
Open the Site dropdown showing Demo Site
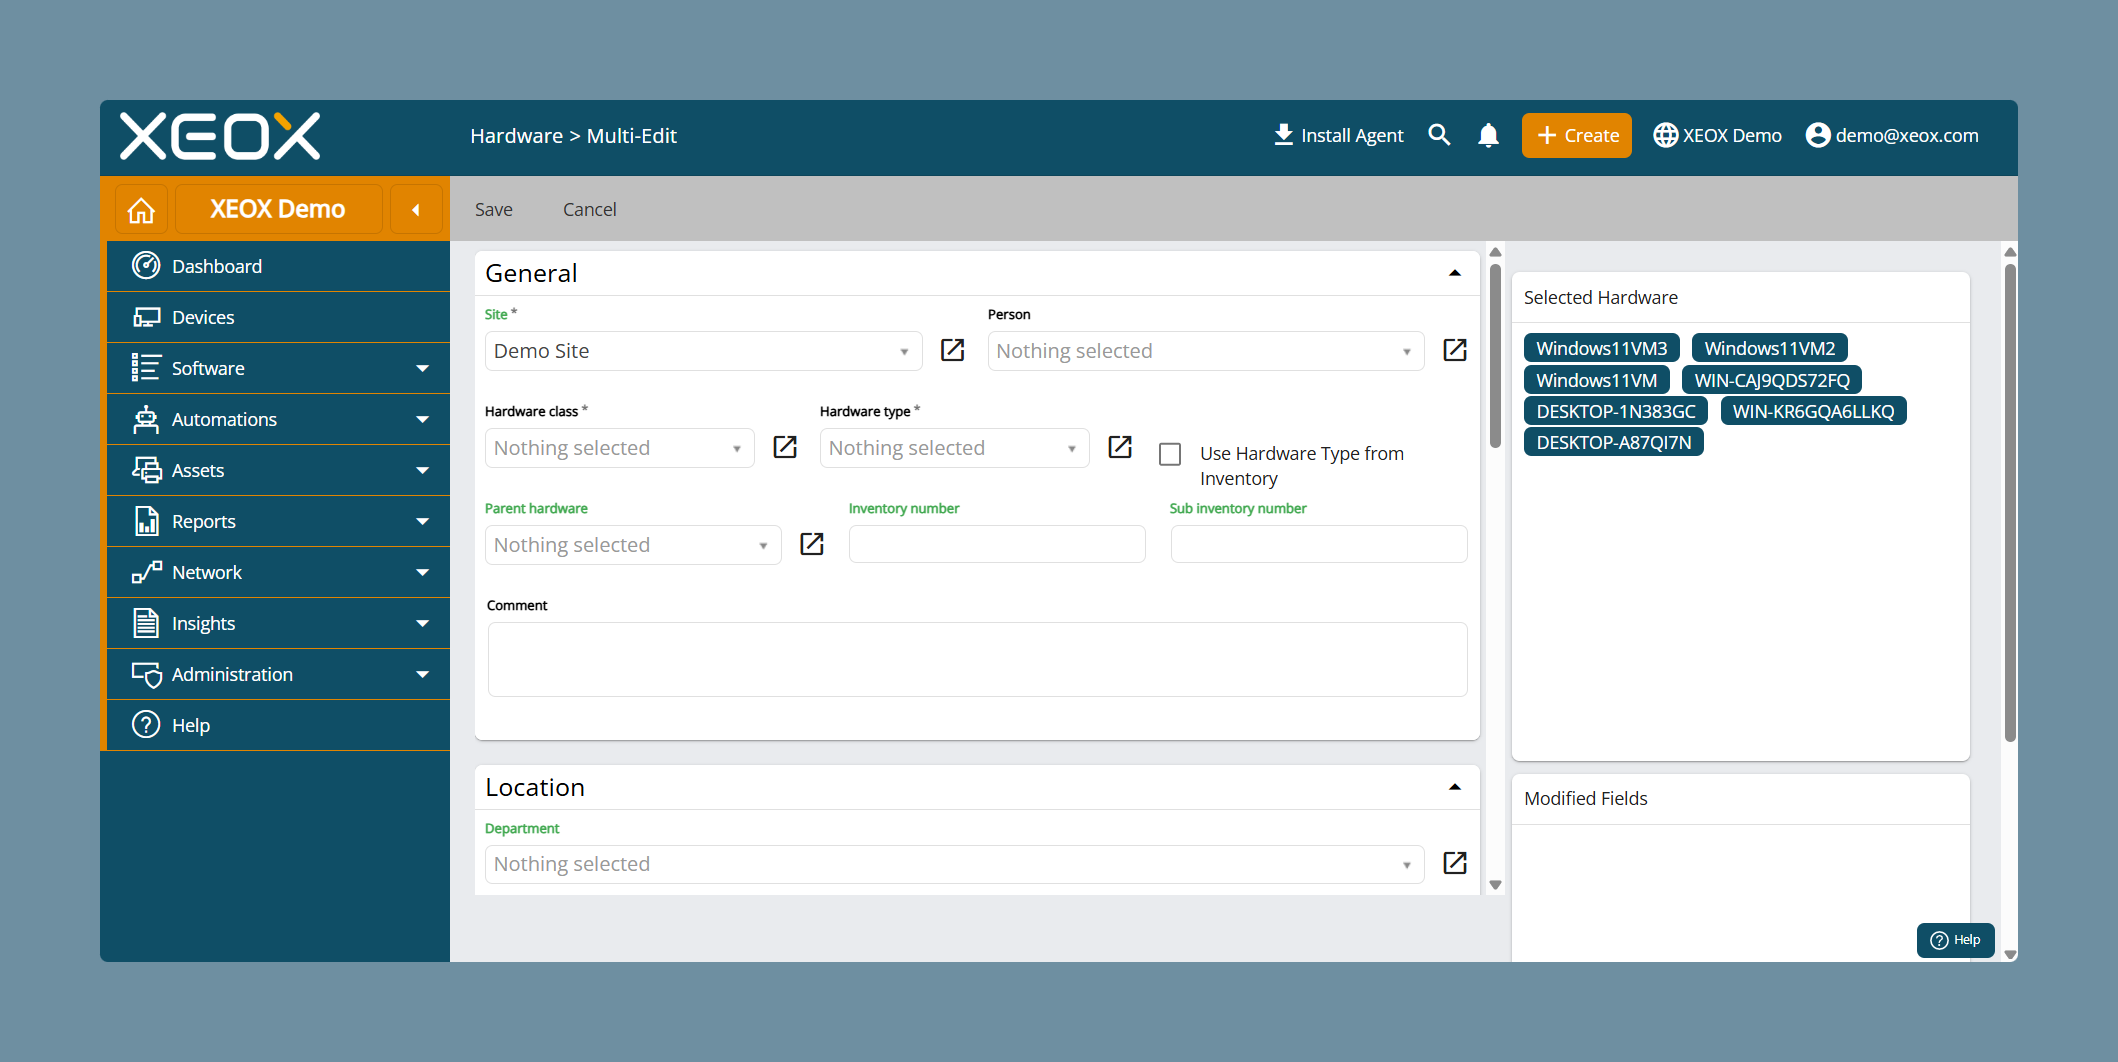[703, 351]
